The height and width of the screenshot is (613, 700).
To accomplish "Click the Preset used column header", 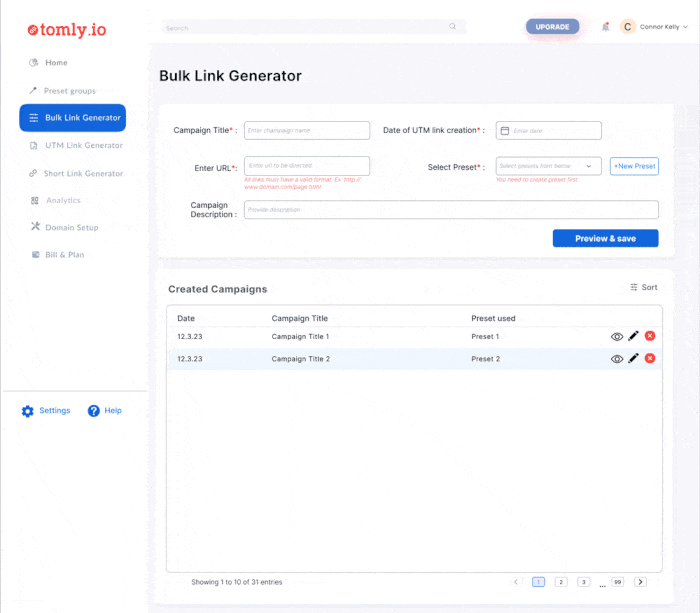I will point(493,318).
